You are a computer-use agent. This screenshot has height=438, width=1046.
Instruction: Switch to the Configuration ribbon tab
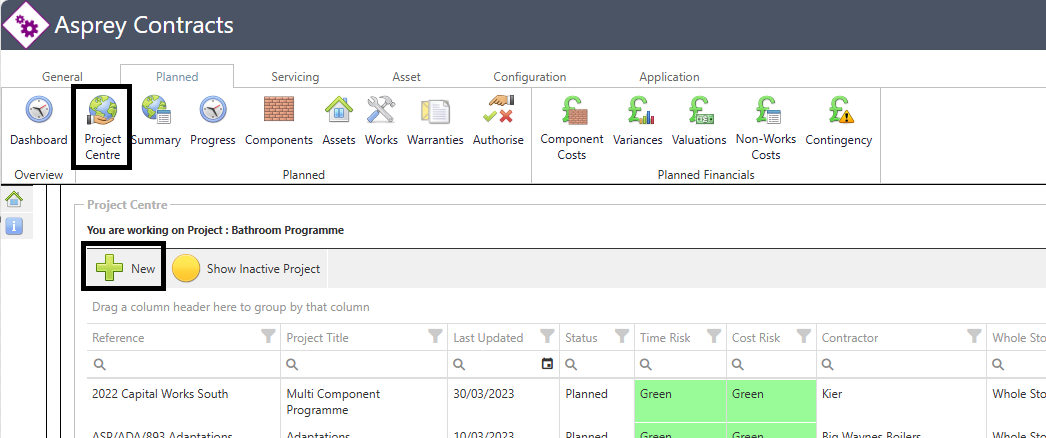point(529,77)
